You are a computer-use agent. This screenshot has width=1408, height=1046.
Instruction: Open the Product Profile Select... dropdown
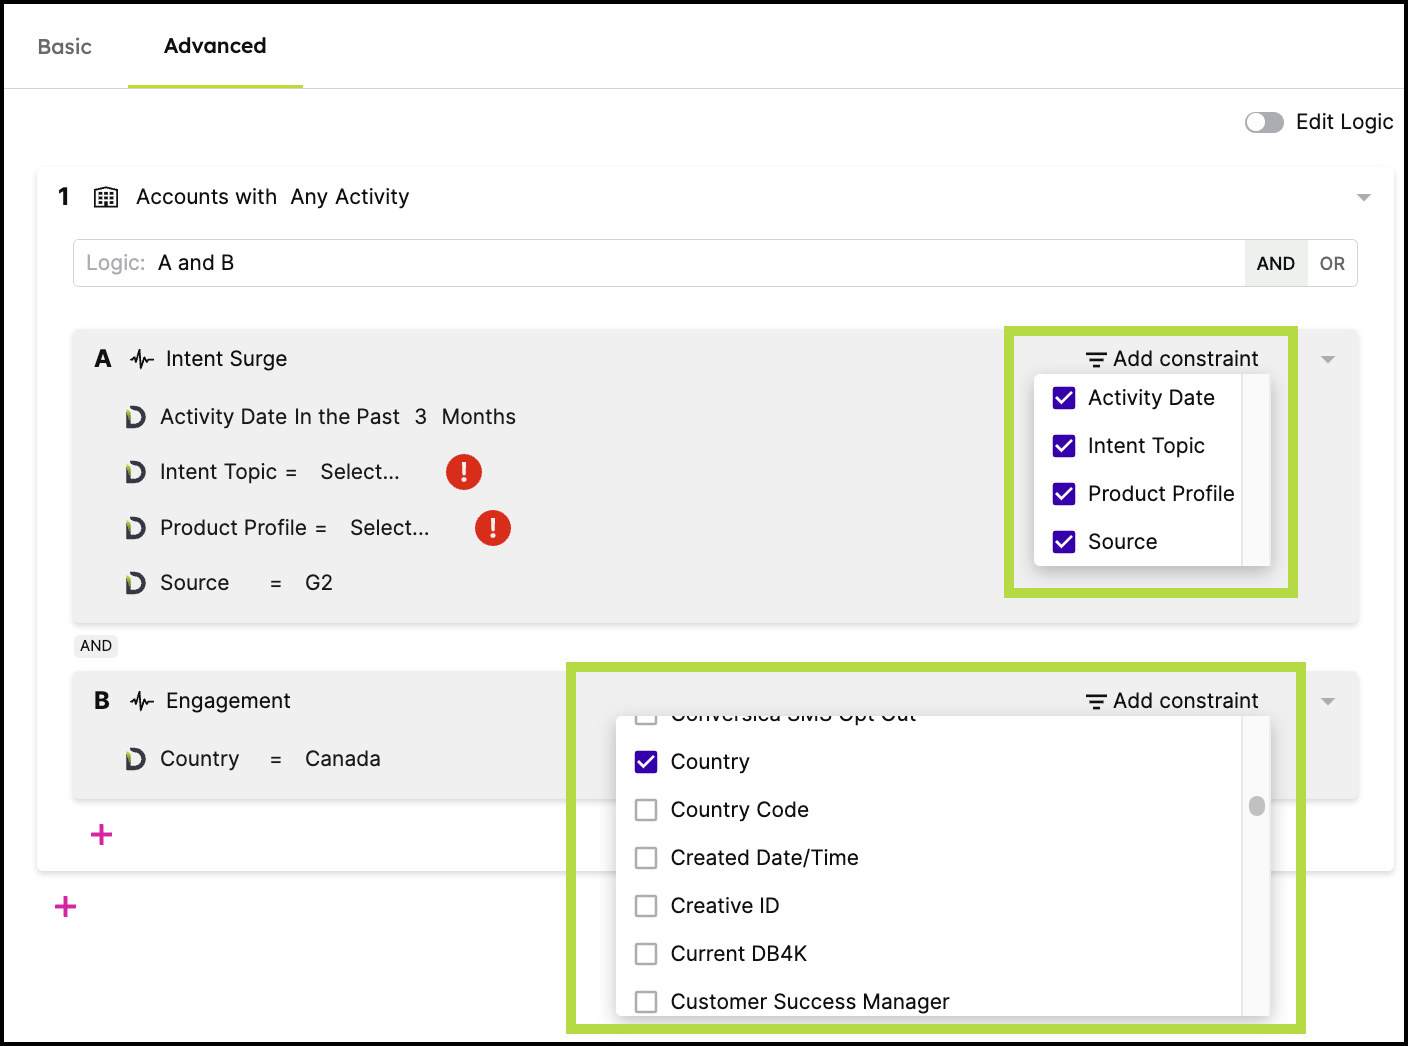(x=390, y=528)
